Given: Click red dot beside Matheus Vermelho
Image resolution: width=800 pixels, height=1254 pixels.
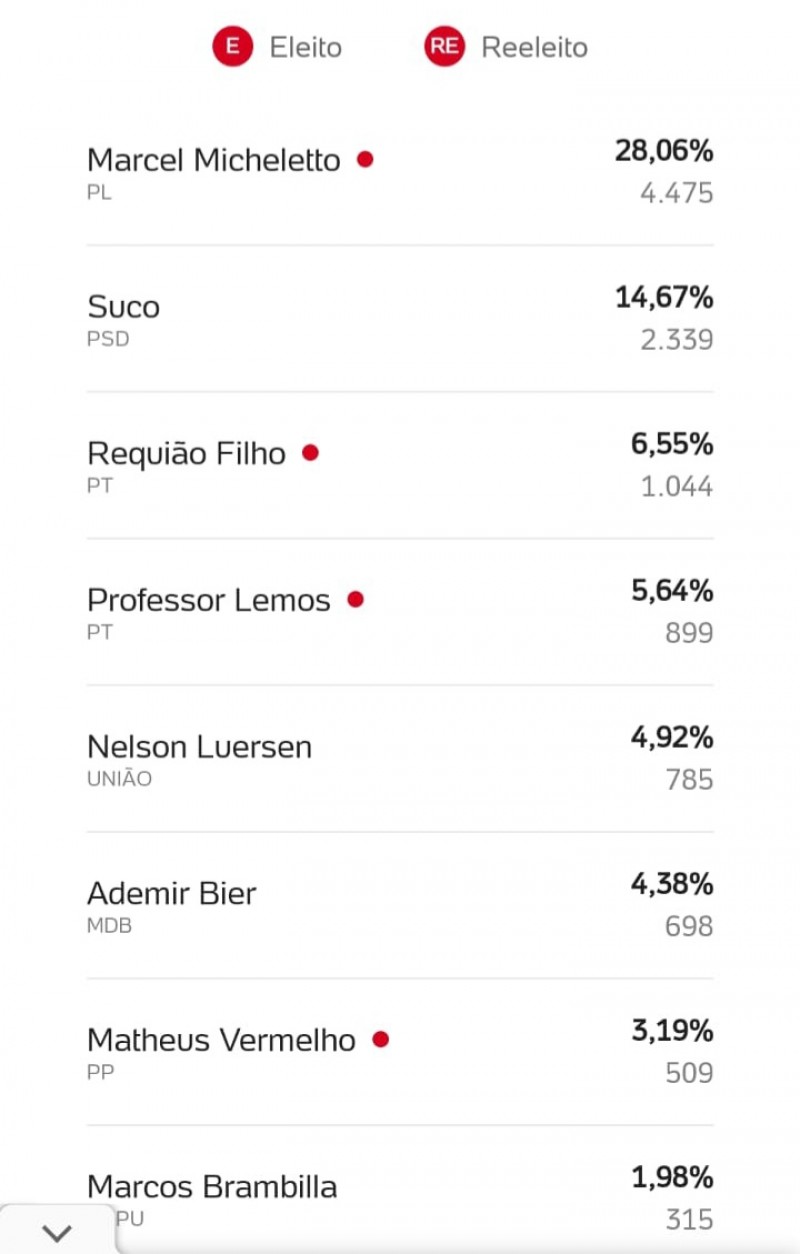Looking at the screenshot, I should click(x=380, y=1039).
